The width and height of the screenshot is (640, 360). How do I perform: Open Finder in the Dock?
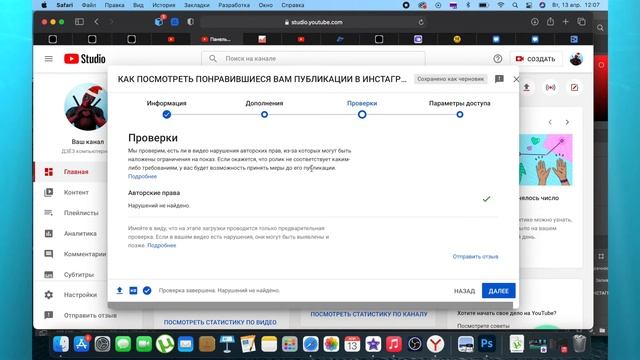coord(61,344)
